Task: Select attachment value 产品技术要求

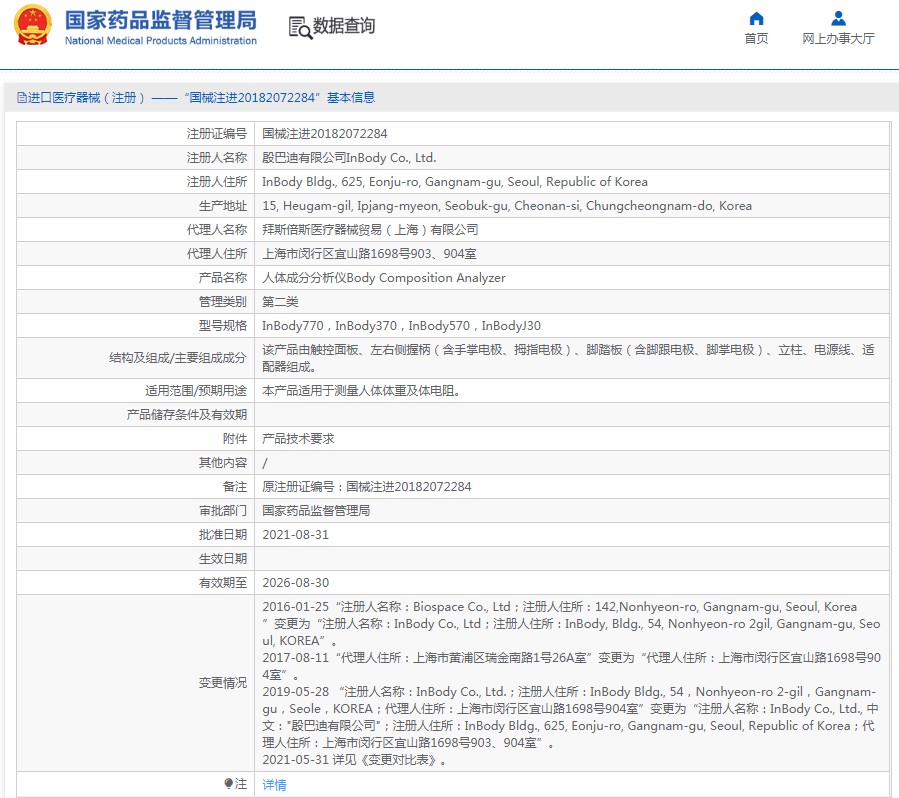Action: click(x=298, y=439)
